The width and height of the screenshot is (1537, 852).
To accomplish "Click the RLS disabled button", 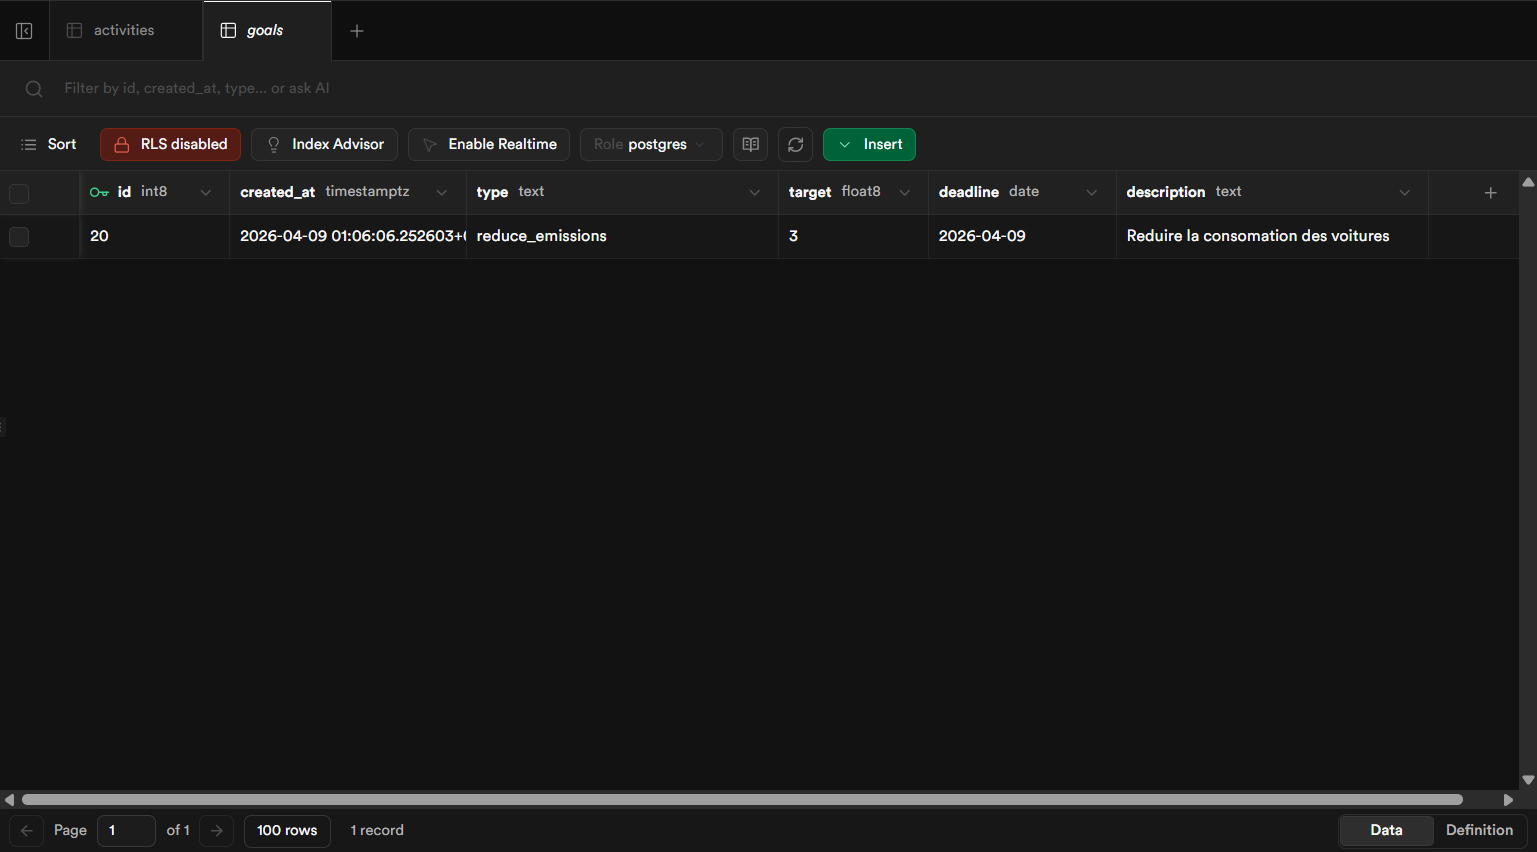I will tap(170, 145).
